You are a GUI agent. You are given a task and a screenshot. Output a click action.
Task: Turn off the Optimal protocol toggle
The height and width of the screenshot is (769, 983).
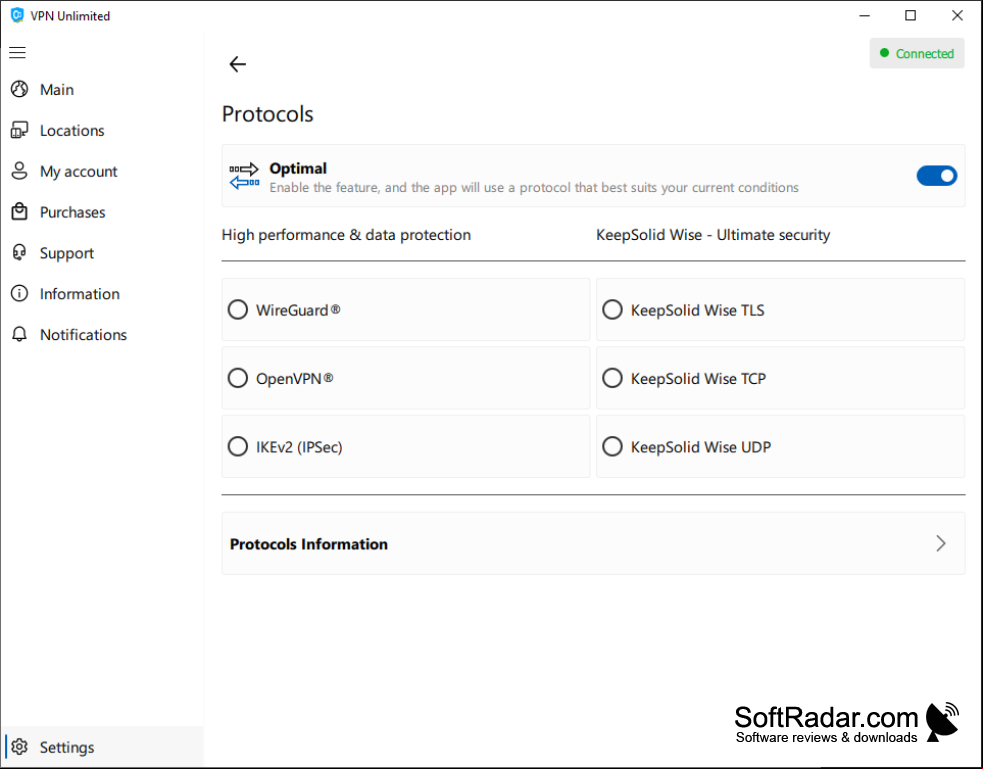(937, 176)
